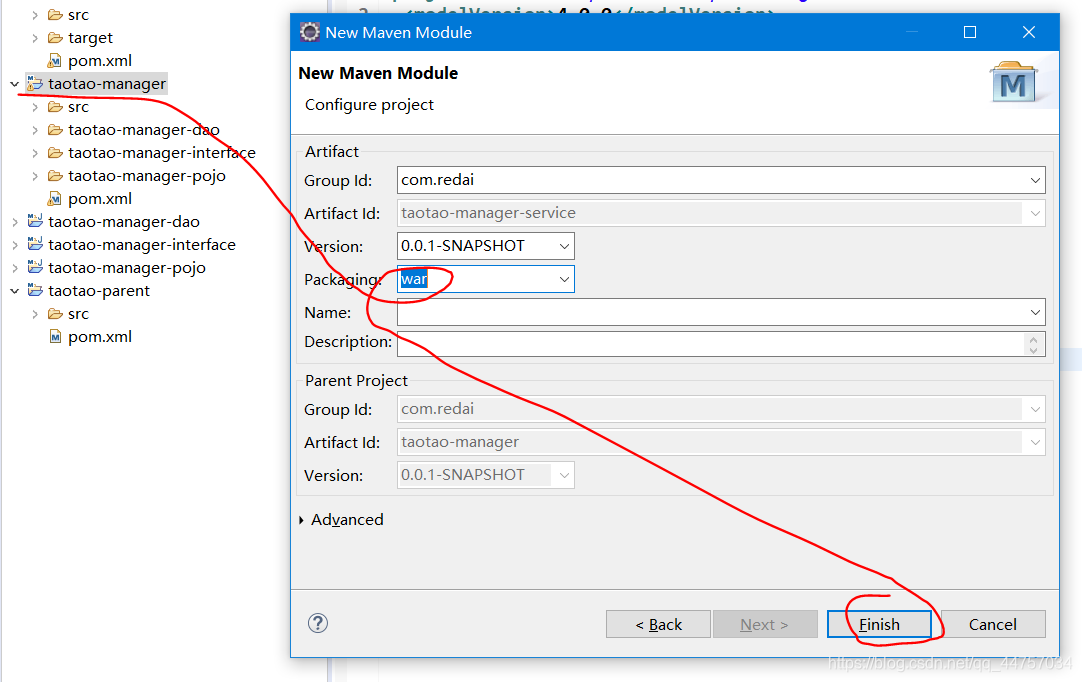This screenshot has height=682, width=1082.
Task: Select the taotao-parent project label
Action: (x=99, y=291)
